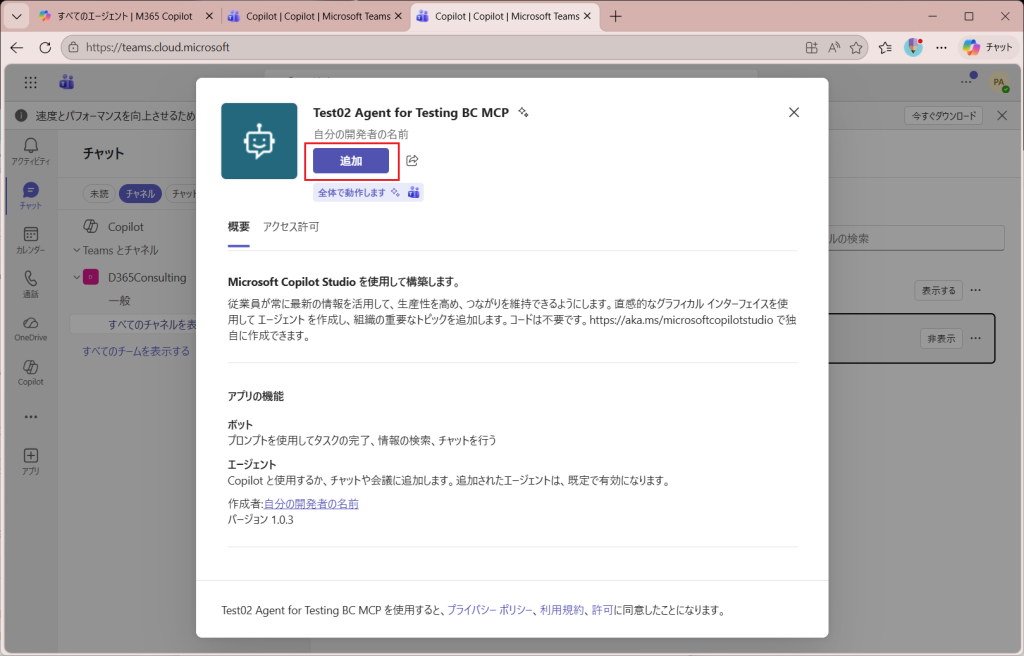The width and height of the screenshot is (1024, 656).
Task: Close the Test02 Agent dialog
Action: pos(794,112)
